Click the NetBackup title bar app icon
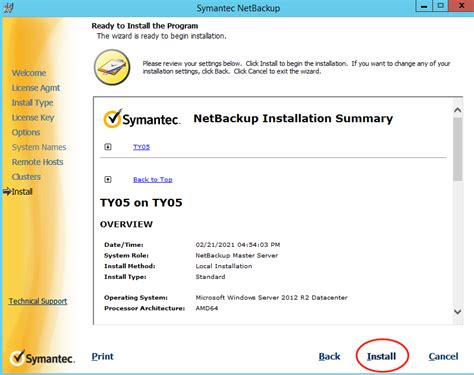The image size is (474, 375). pos(8,7)
